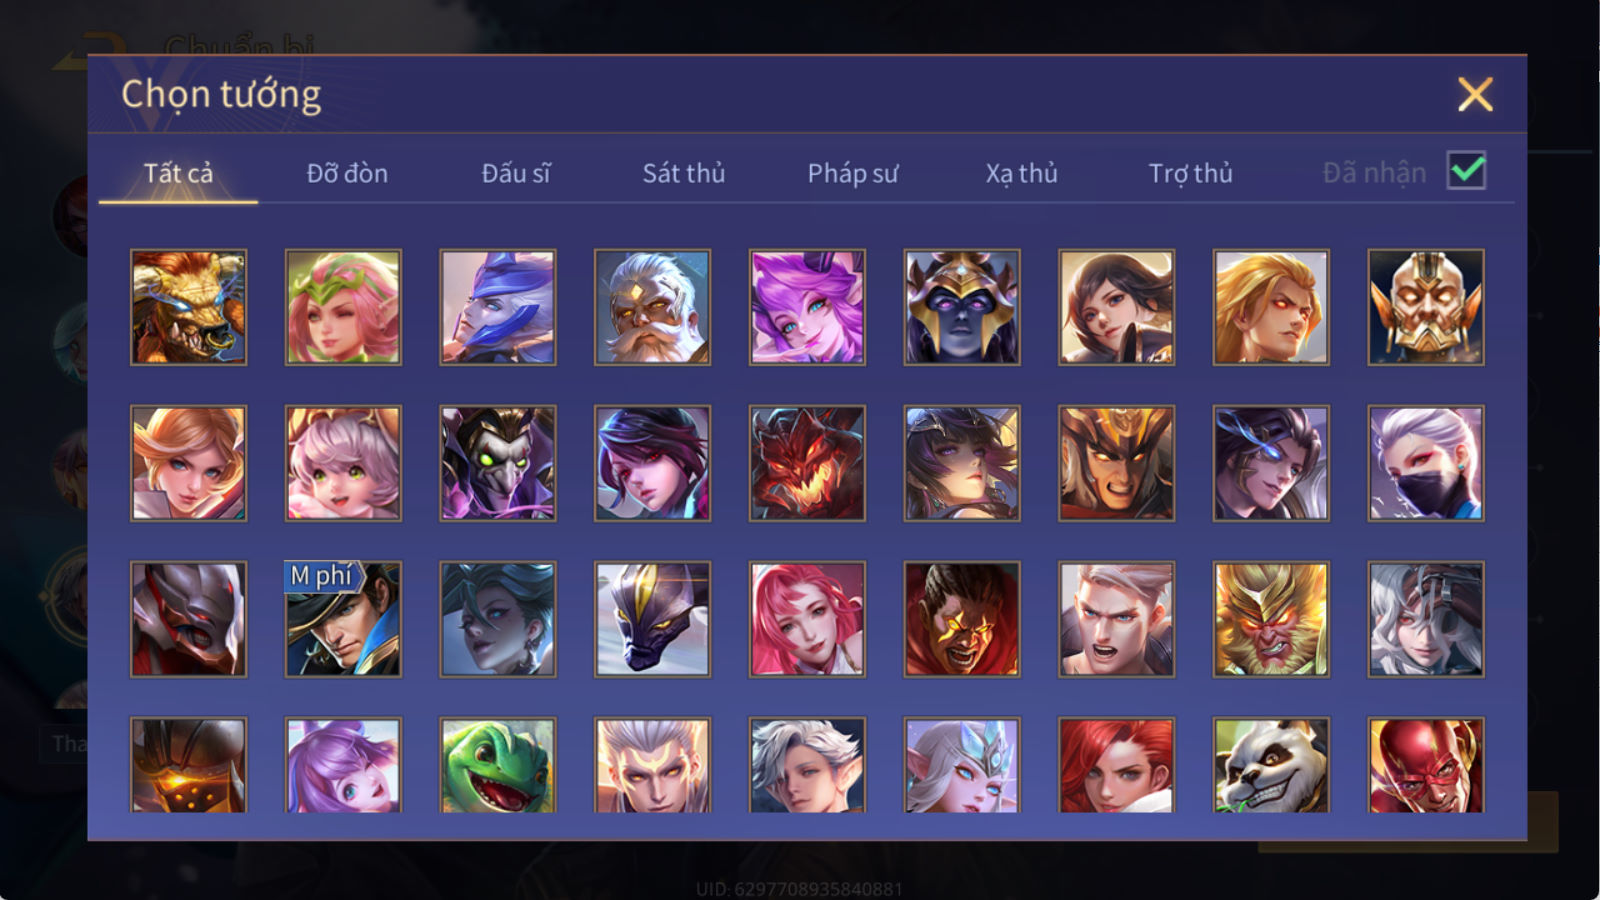Screen dimensions: 1600x900
Task: Show the Pháp sư hero list
Action: click(853, 173)
